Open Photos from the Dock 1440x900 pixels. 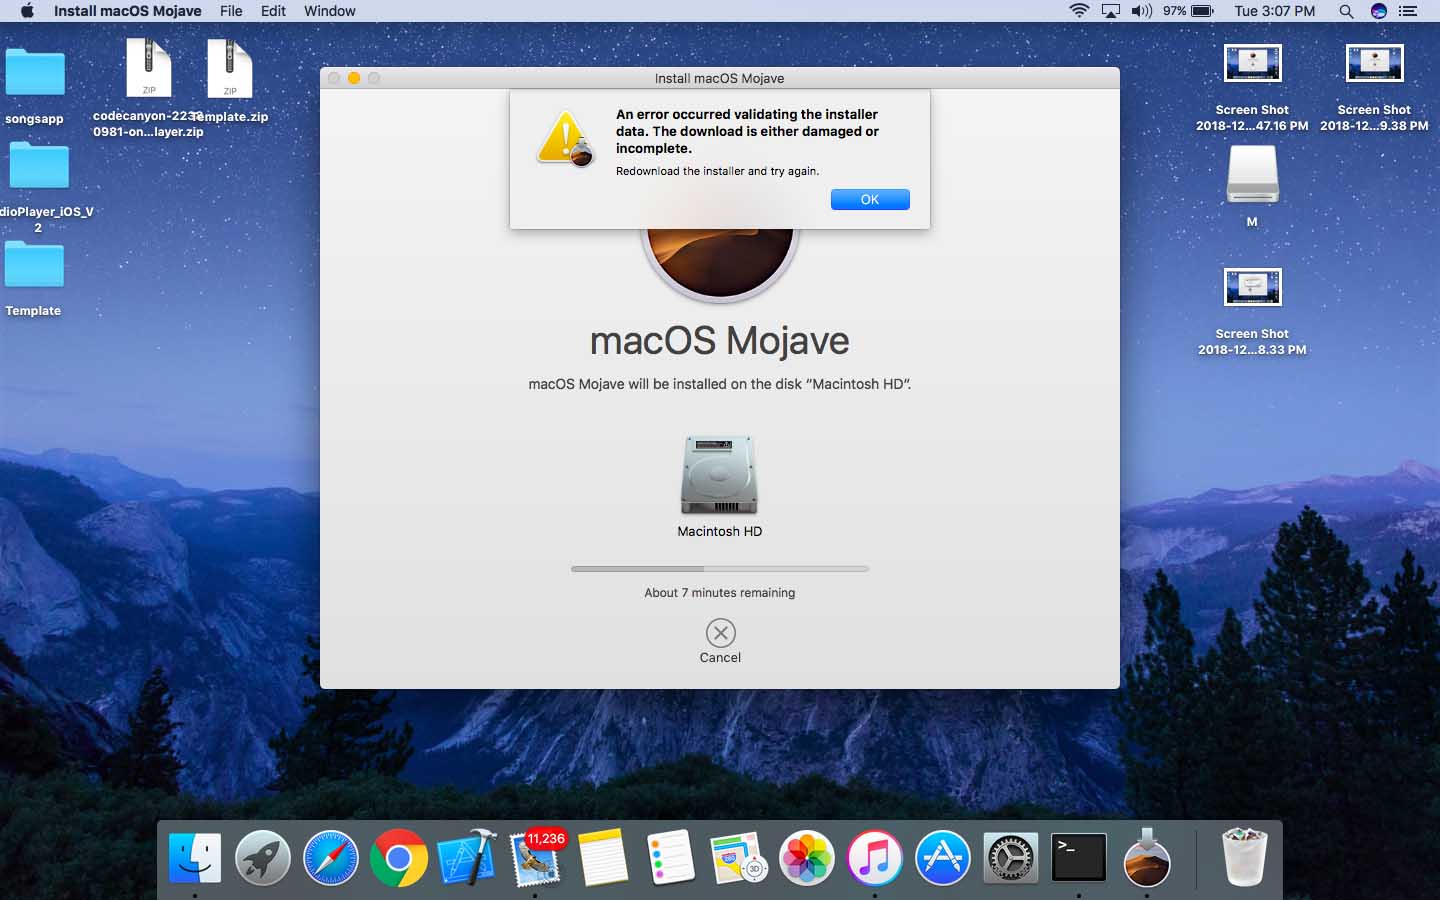click(807, 858)
